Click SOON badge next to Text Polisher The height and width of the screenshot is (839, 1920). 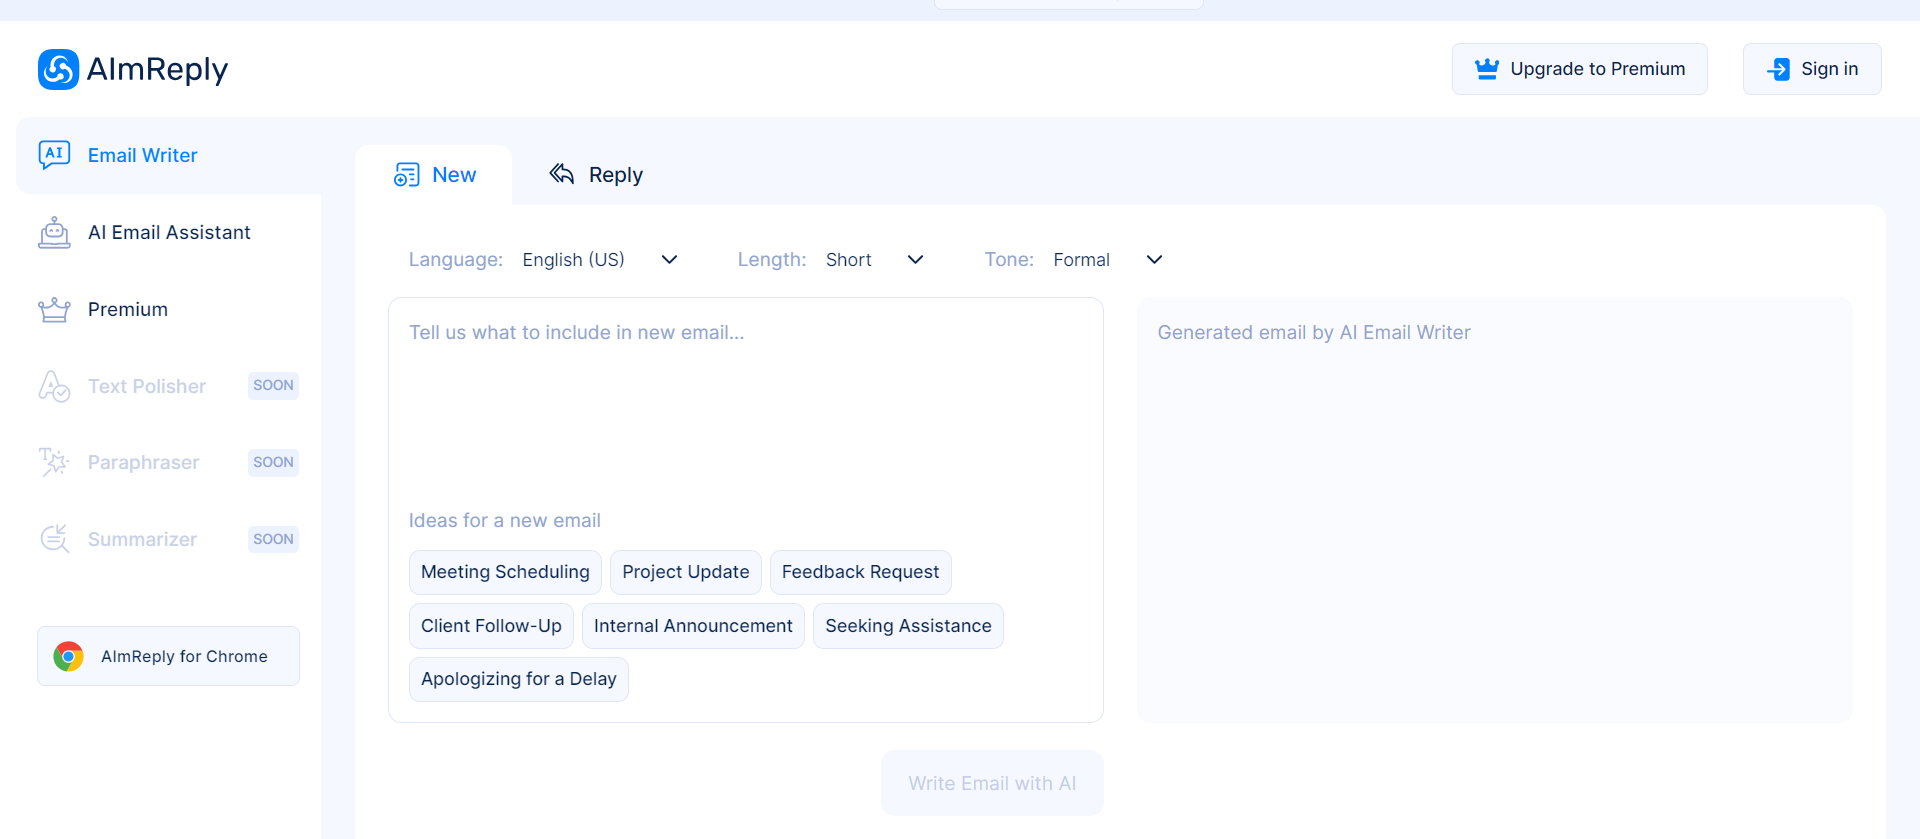tap(273, 385)
